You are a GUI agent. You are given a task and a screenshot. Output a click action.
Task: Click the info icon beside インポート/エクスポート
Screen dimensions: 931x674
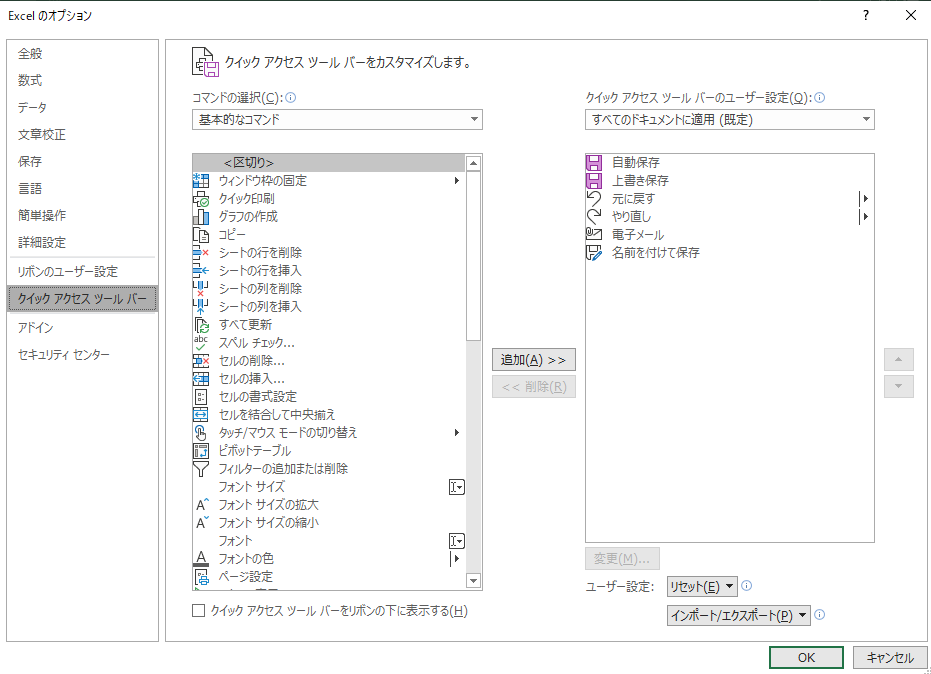pyautogui.click(x=819, y=615)
